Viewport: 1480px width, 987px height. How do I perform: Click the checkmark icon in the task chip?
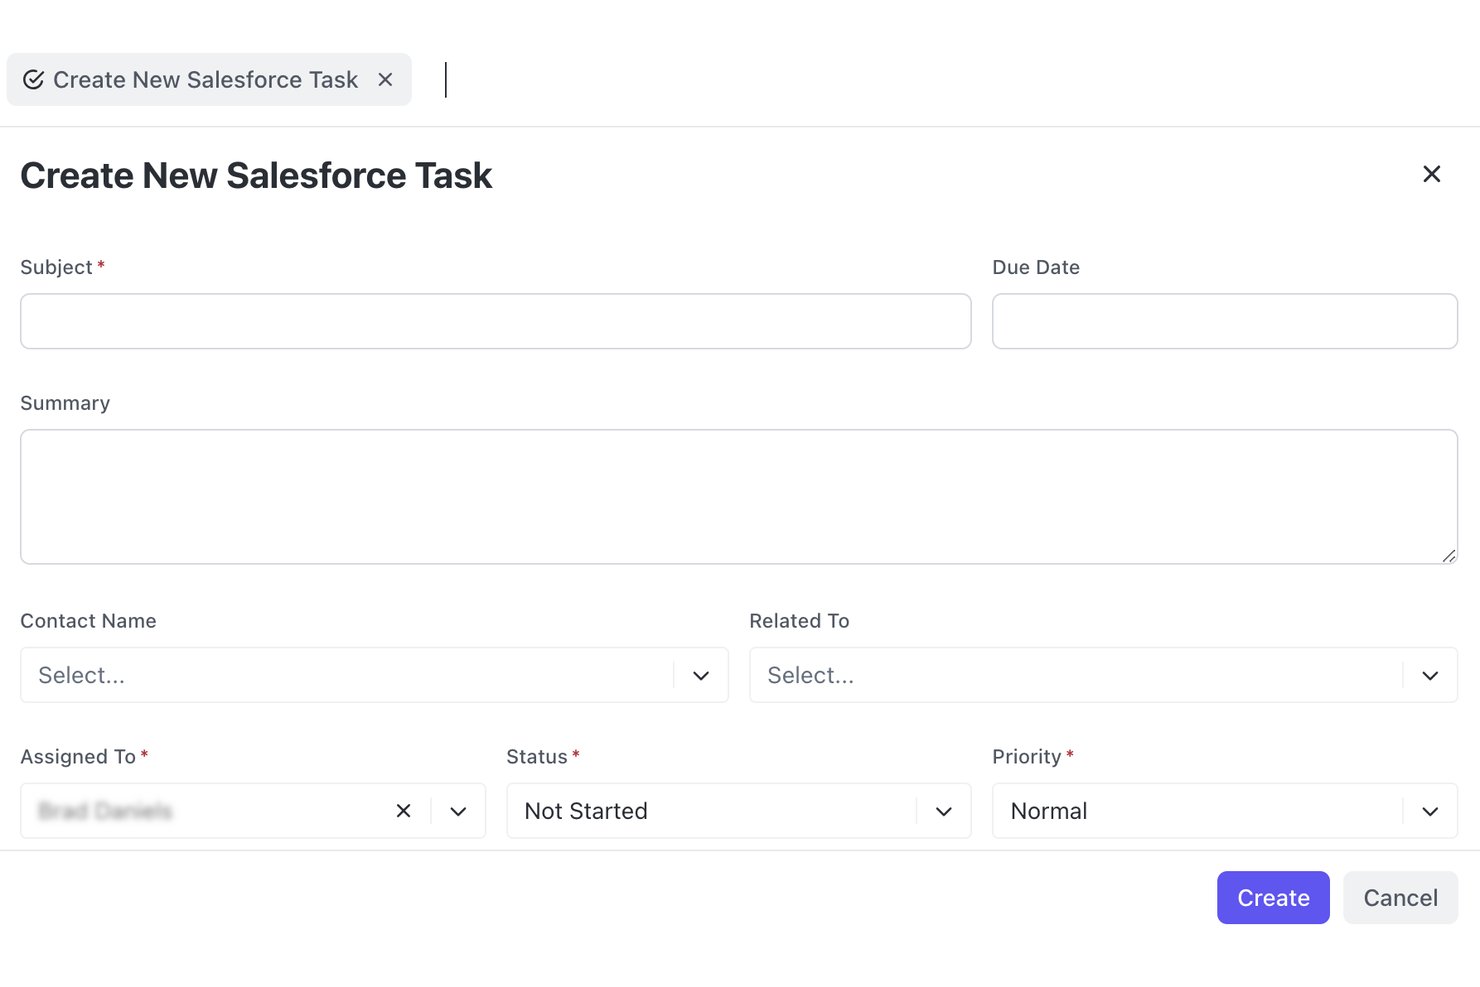coord(33,80)
